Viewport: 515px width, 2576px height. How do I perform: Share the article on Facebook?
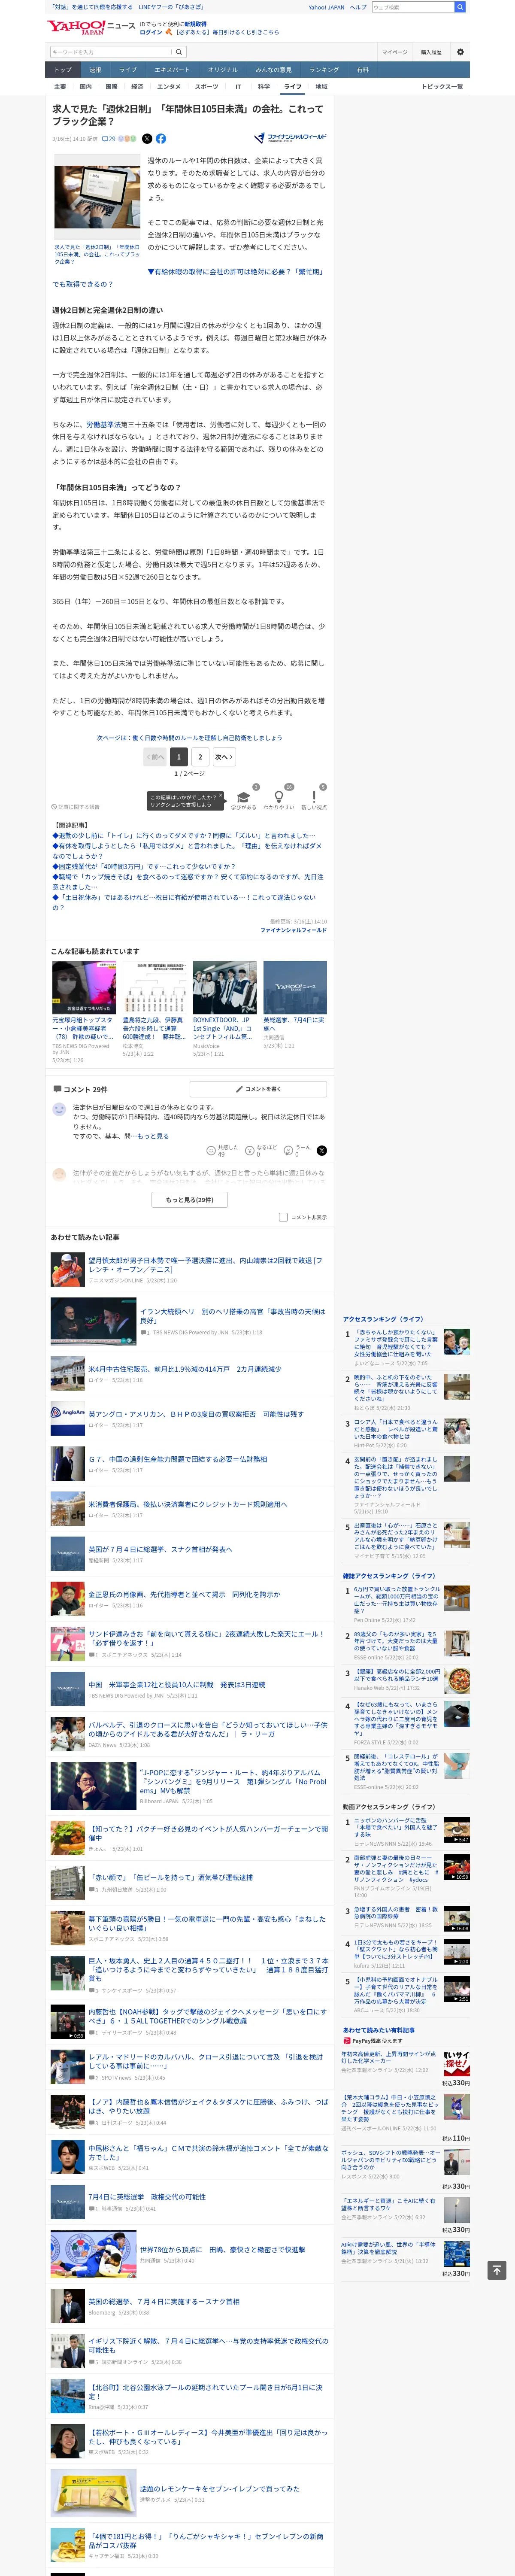[160, 139]
